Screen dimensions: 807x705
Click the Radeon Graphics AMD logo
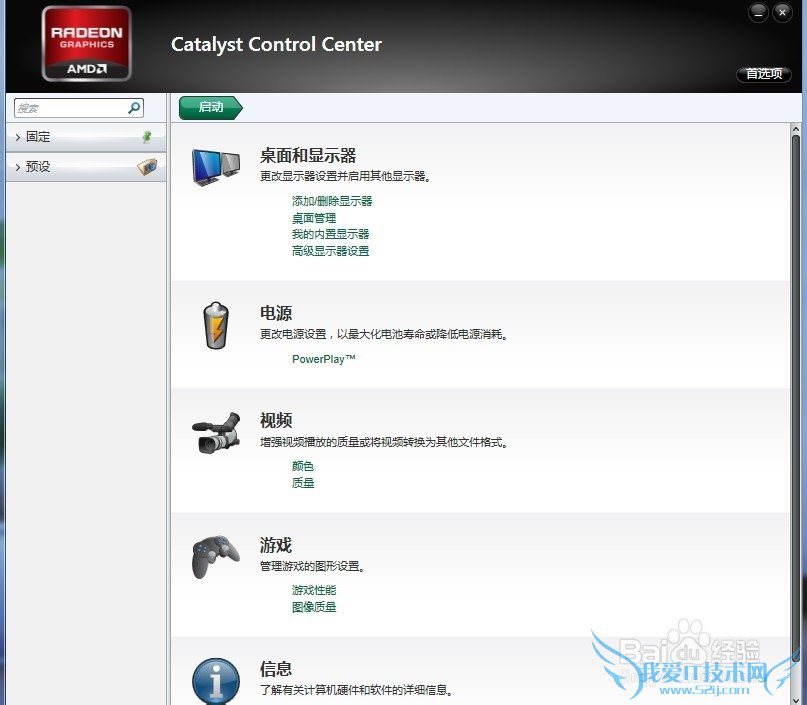pyautogui.click(x=86, y=44)
